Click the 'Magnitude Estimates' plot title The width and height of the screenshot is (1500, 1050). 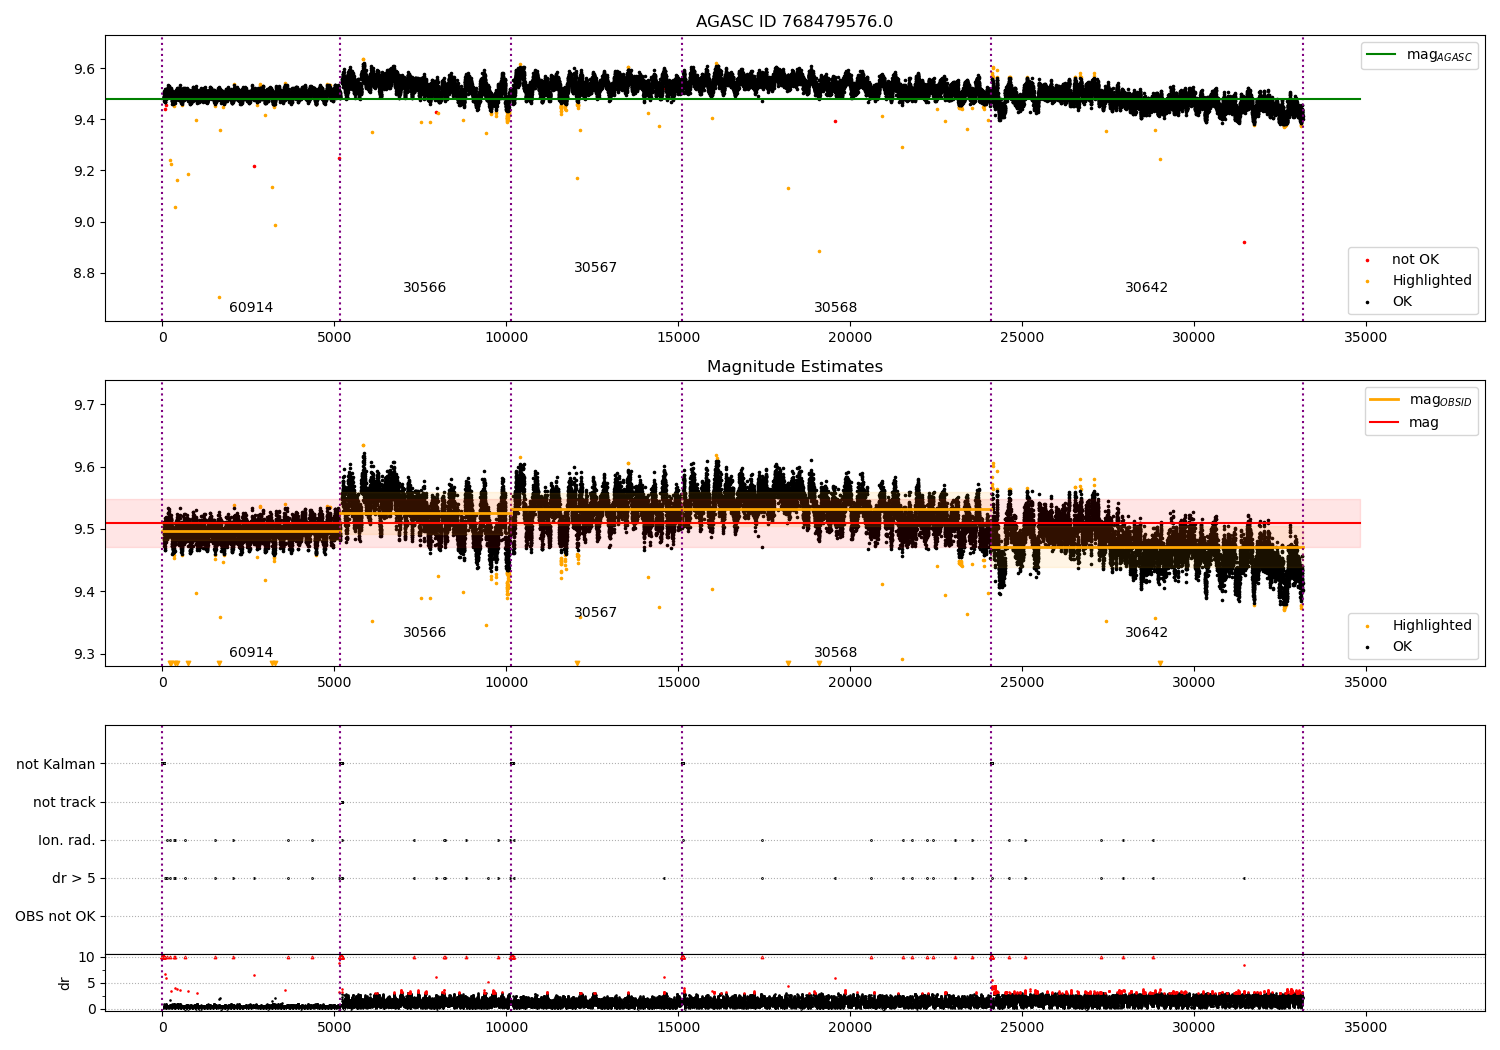pyautogui.click(x=794, y=367)
